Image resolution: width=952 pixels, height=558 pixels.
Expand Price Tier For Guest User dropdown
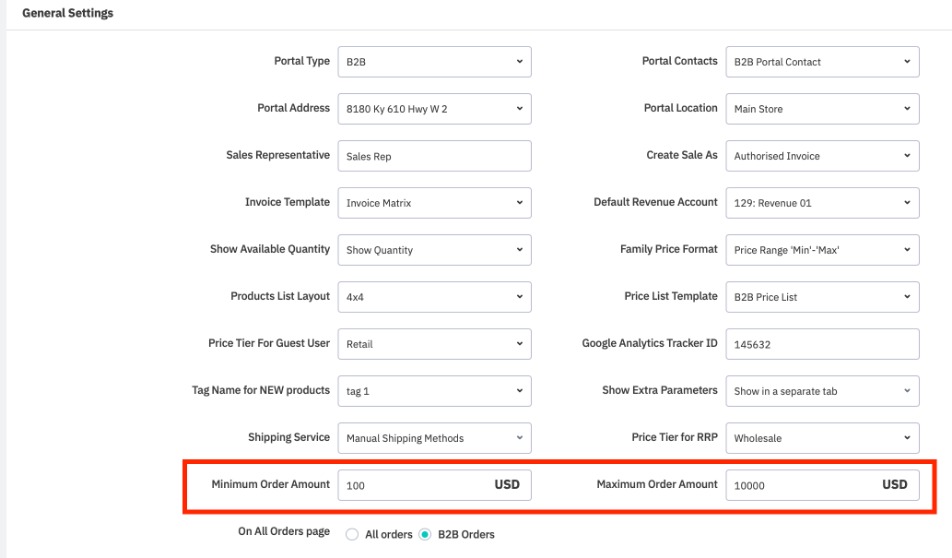click(x=434, y=344)
